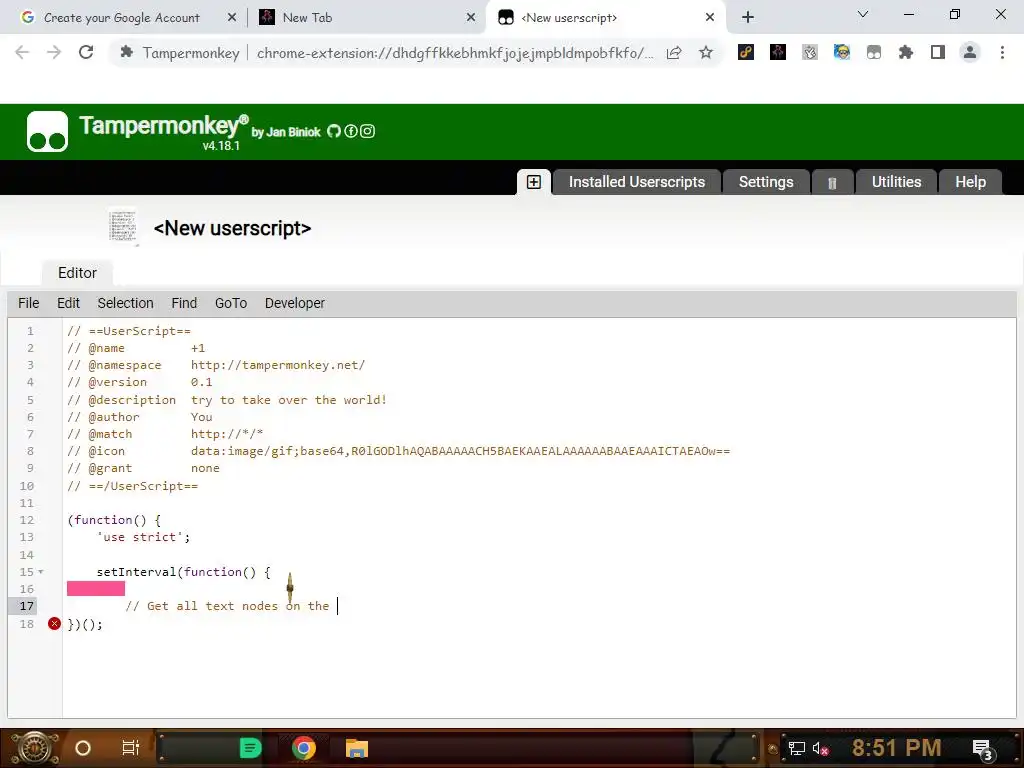Click the 8:51 PM taskbar clock
This screenshot has height=768, width=1024.
click(896, 748)
